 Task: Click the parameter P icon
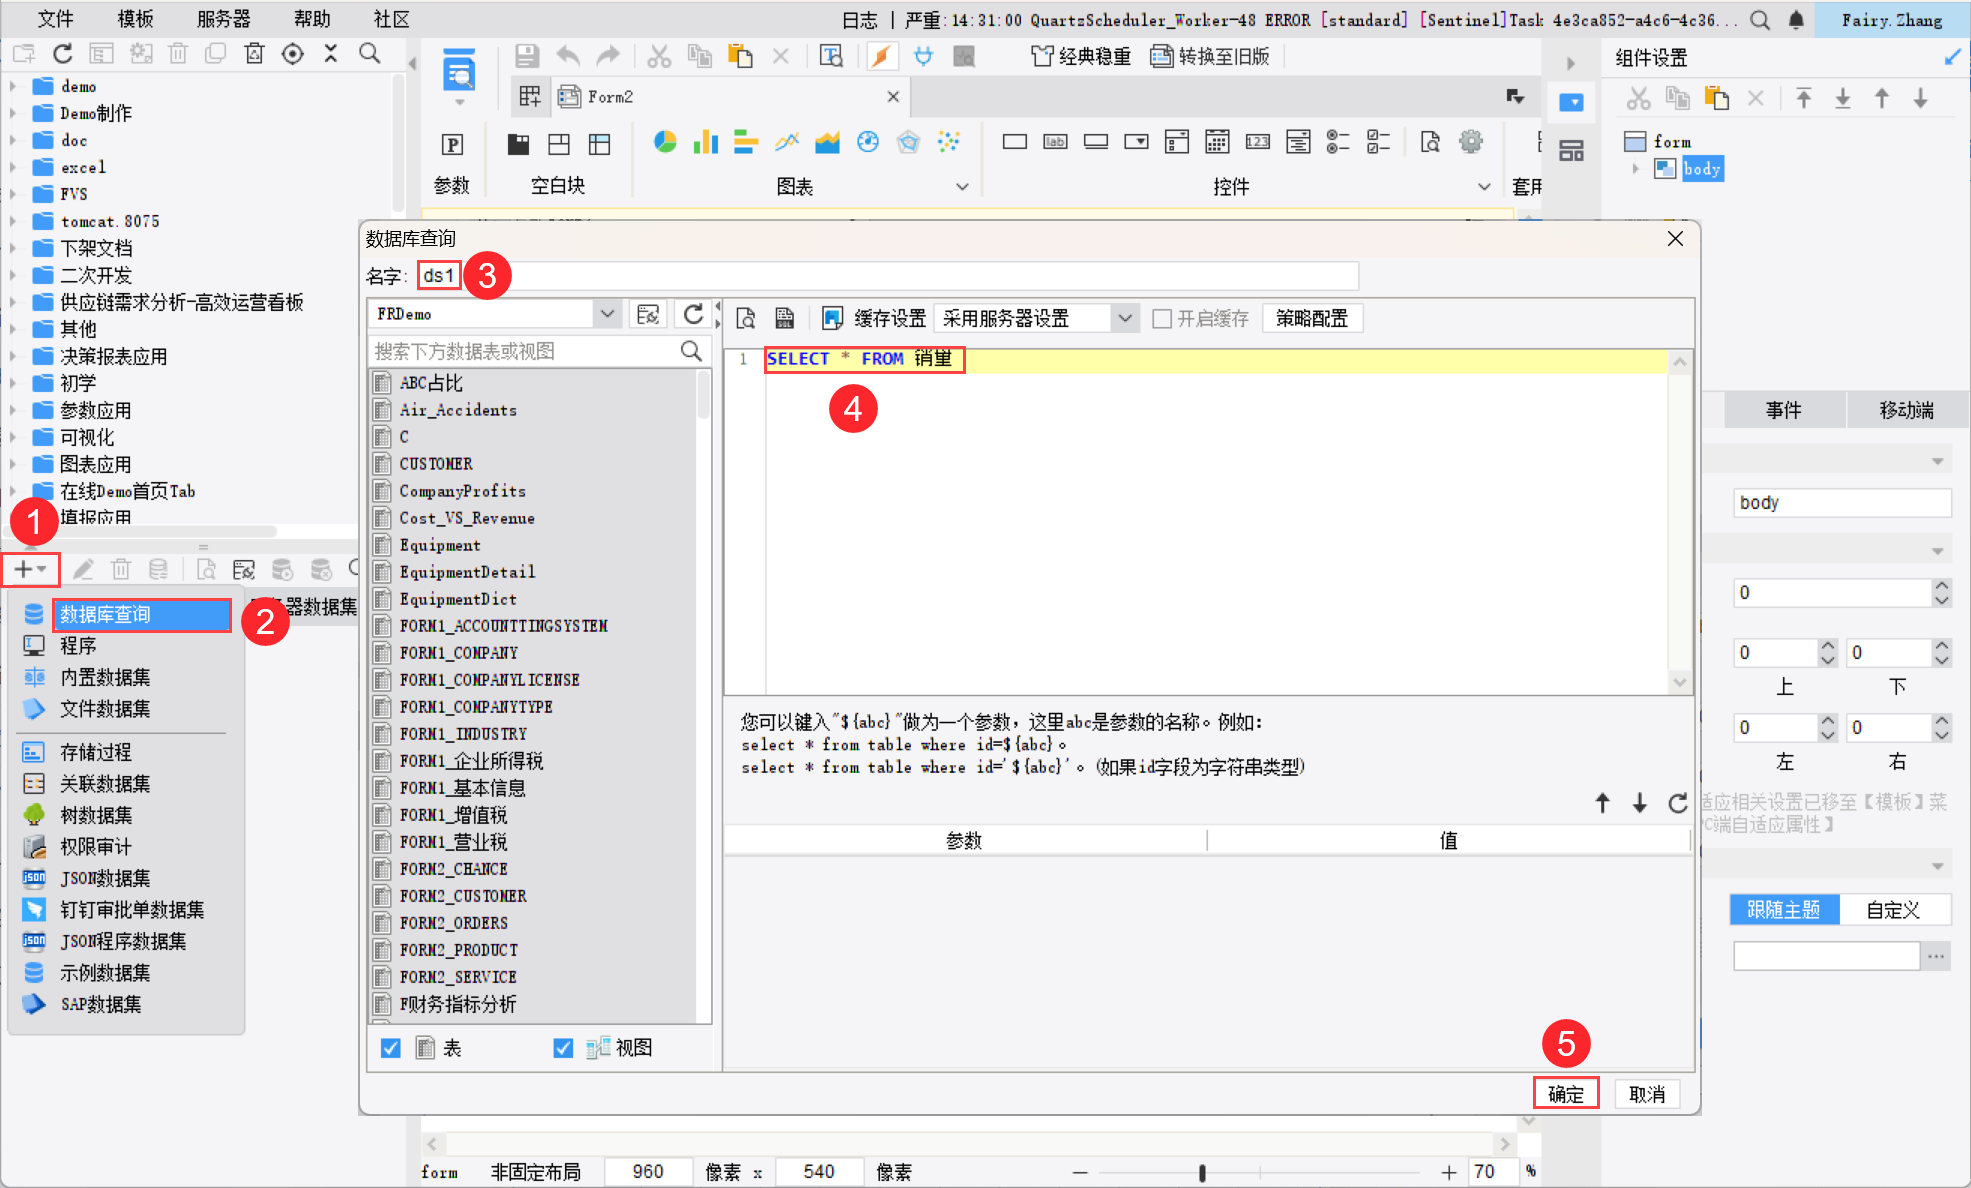(452, 144)
